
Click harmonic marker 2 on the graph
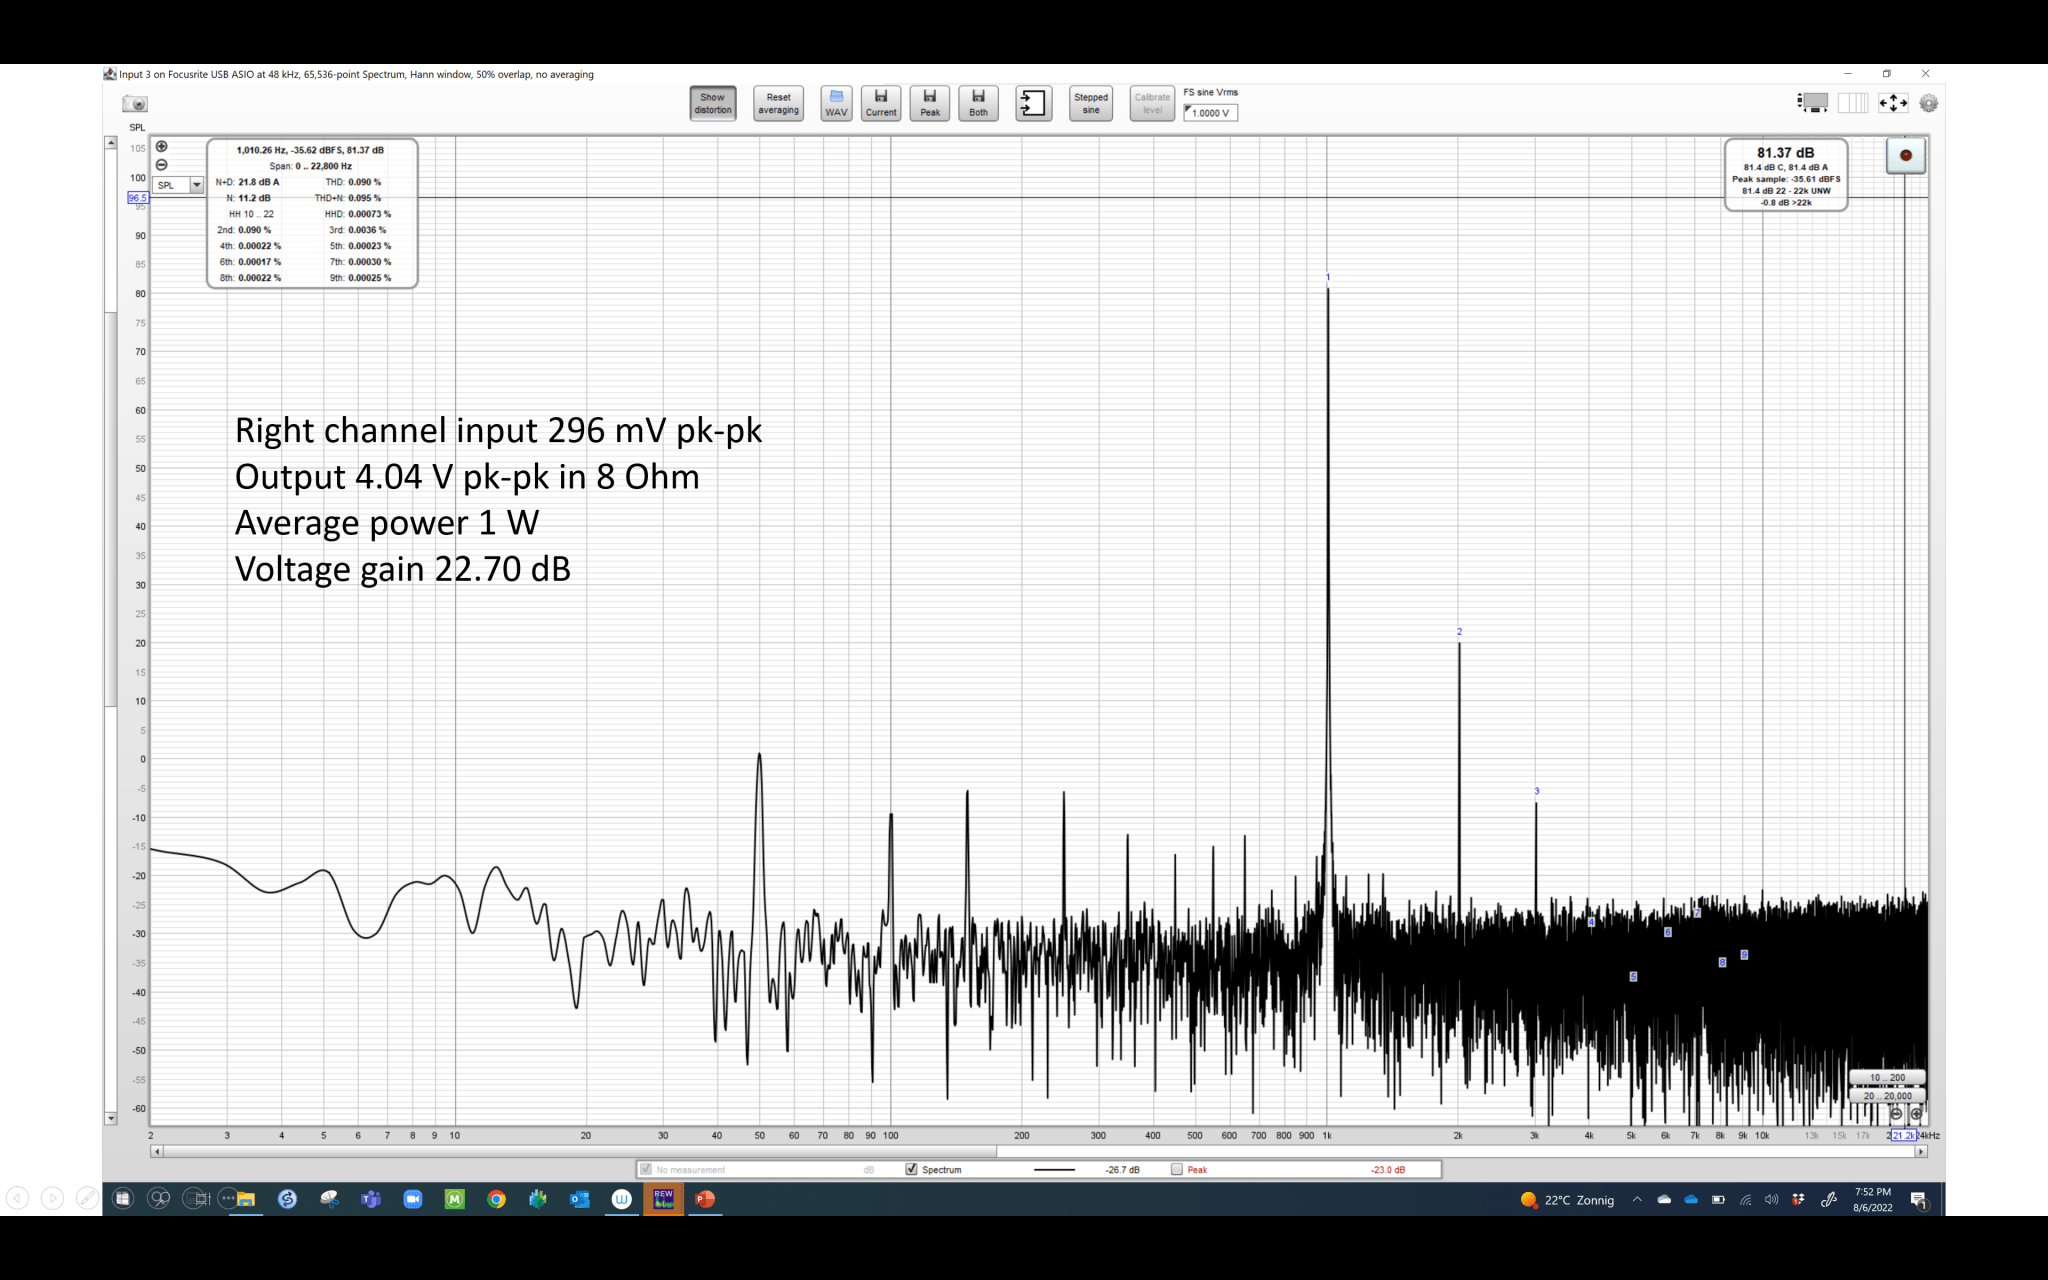pos(1459,632)
